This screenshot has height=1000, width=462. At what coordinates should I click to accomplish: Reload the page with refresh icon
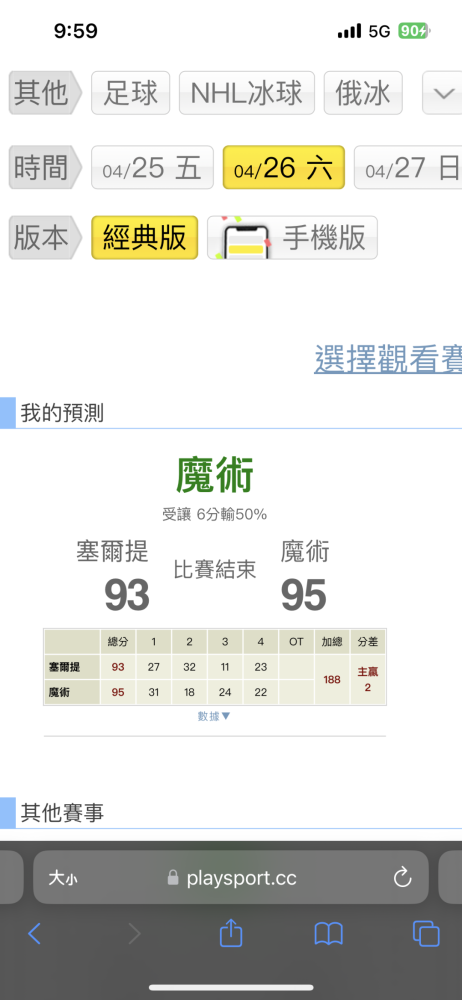click(403, 878)
